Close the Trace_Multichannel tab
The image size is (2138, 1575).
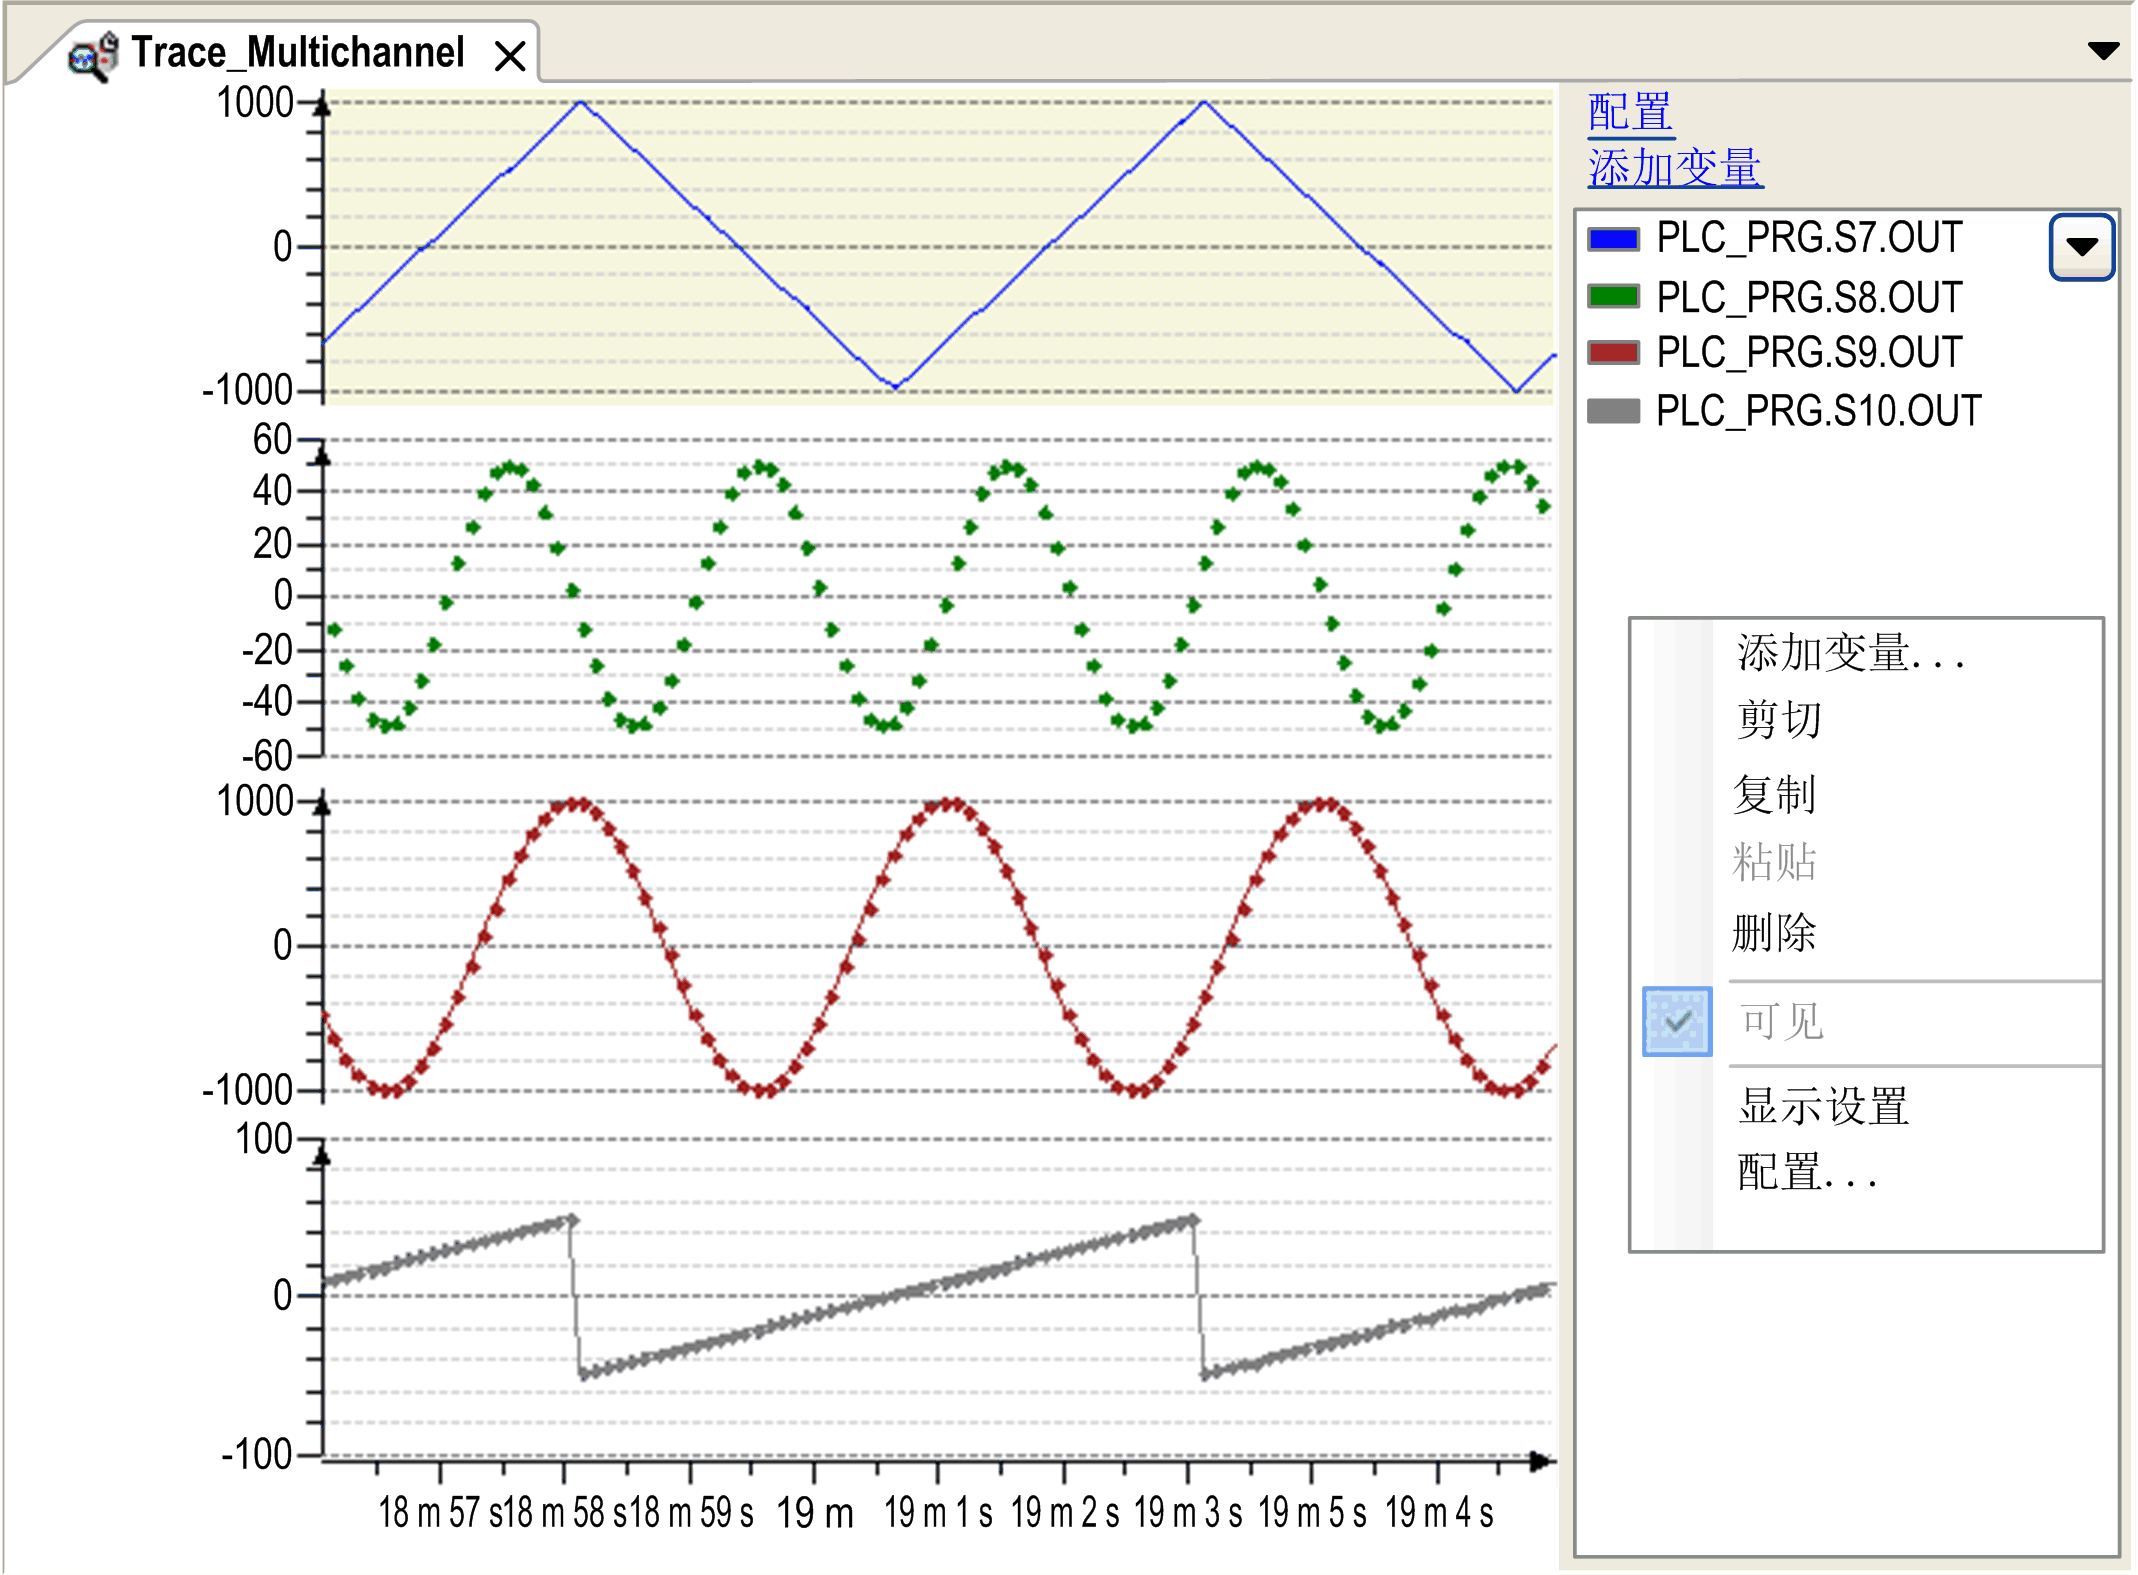(510, 56)
